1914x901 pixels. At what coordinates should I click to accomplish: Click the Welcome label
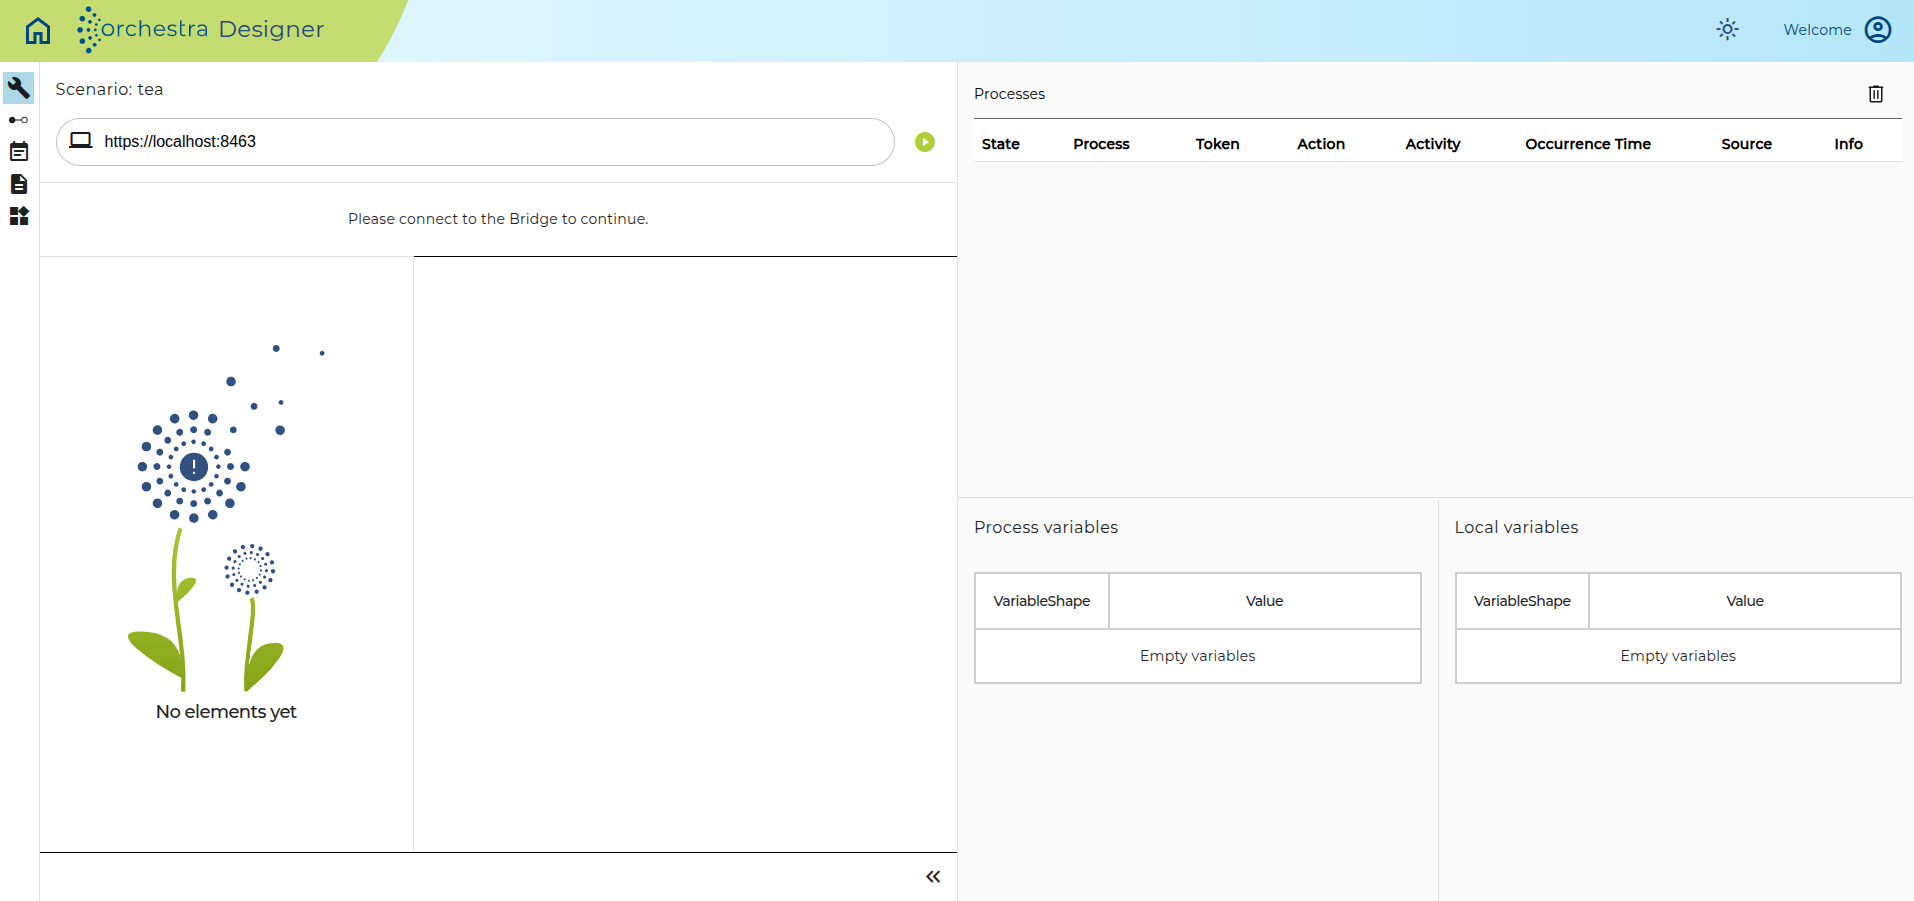coord(1817,30)
